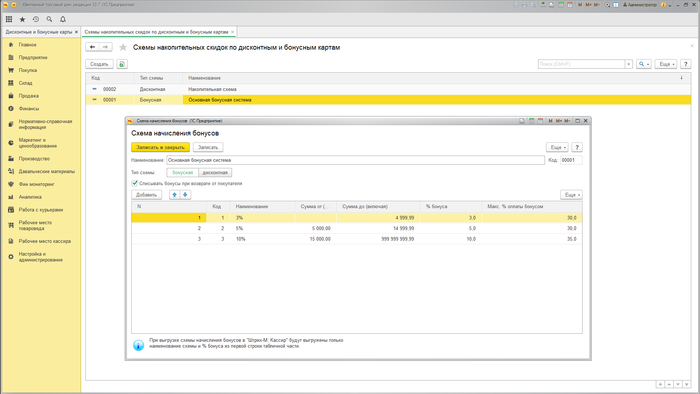Focus the Наименование input field
The width and height of the screenshot is (700, 394).
coord(355,160)
